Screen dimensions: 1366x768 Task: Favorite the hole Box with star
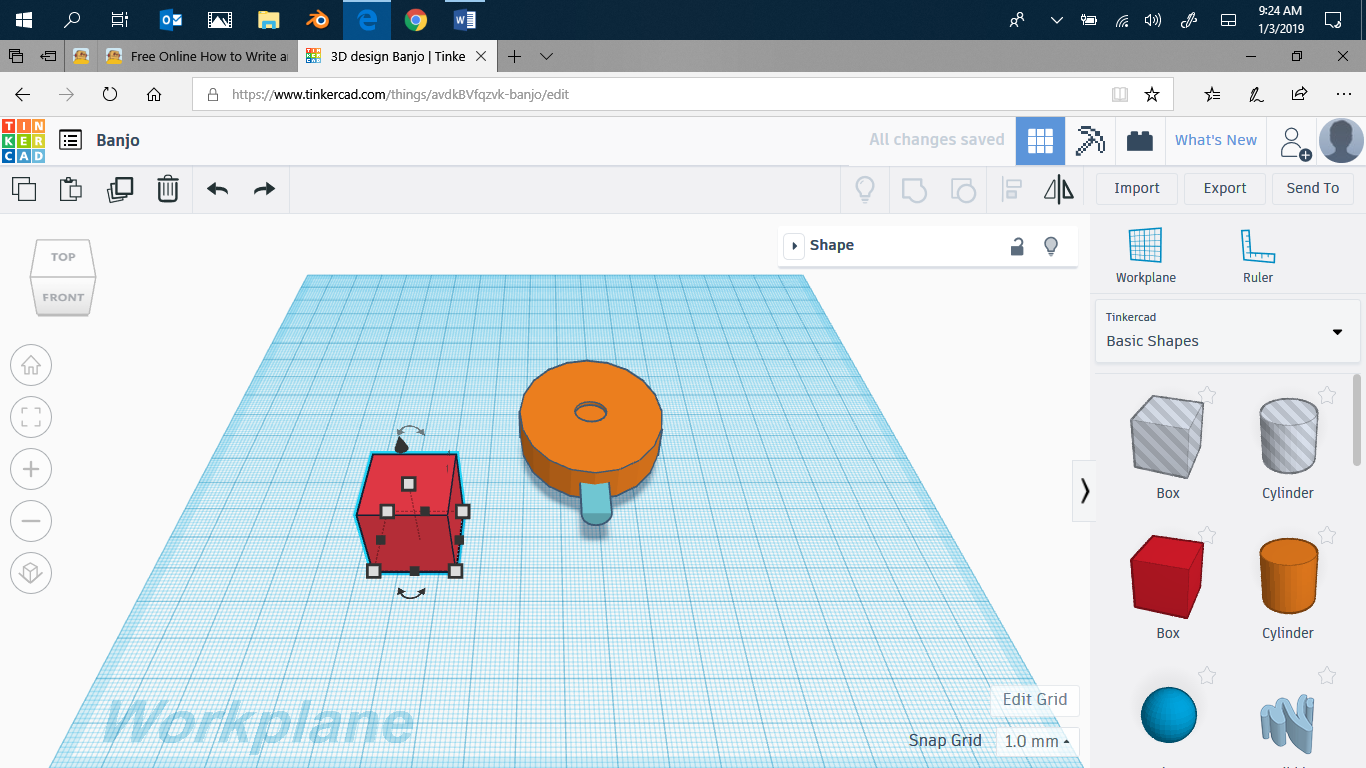1207,395
